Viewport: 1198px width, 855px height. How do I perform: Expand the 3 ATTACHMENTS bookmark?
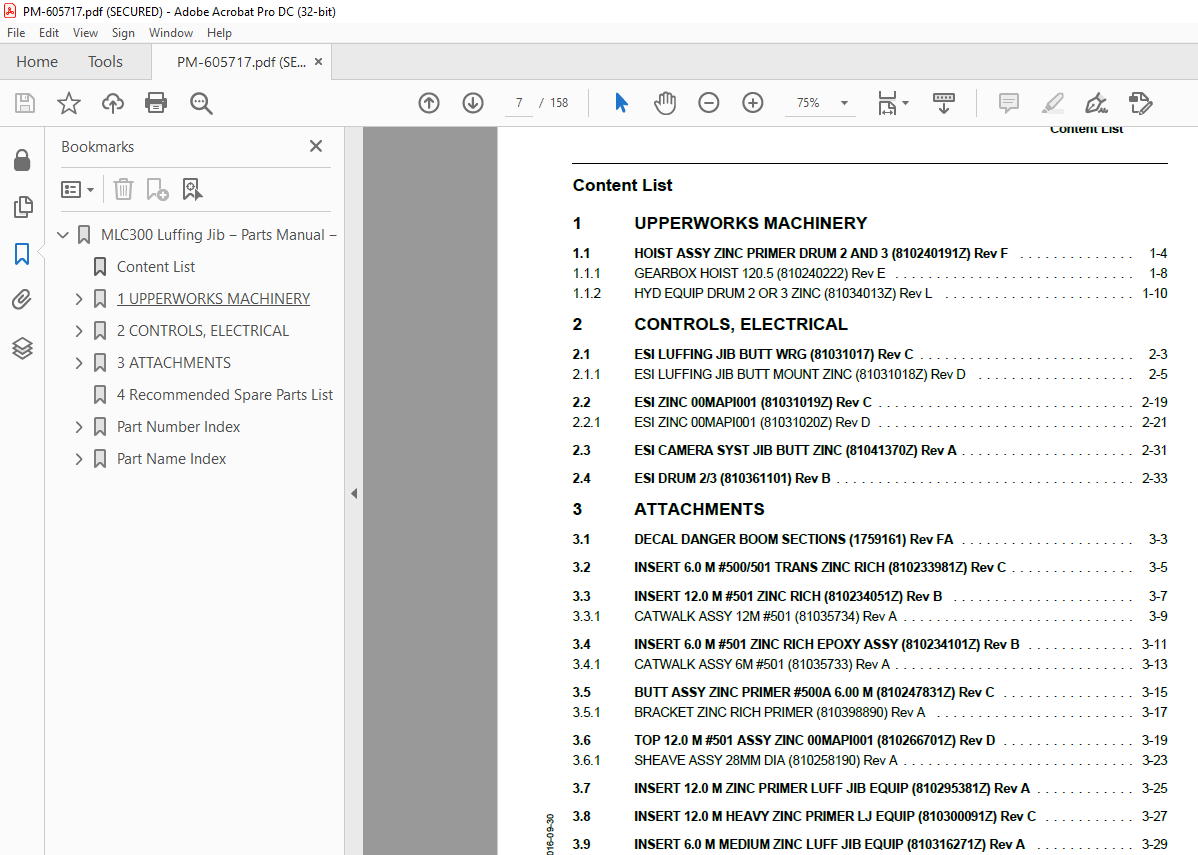[x=79, y=363]
